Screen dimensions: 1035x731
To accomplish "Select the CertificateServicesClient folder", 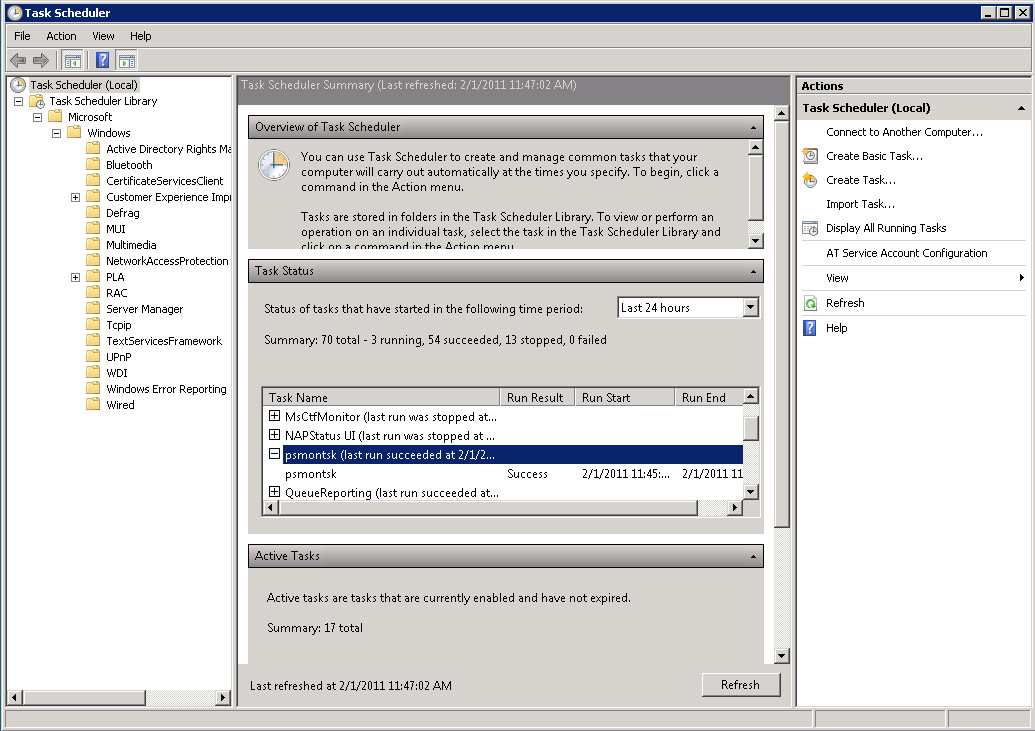I will point(164,181).
